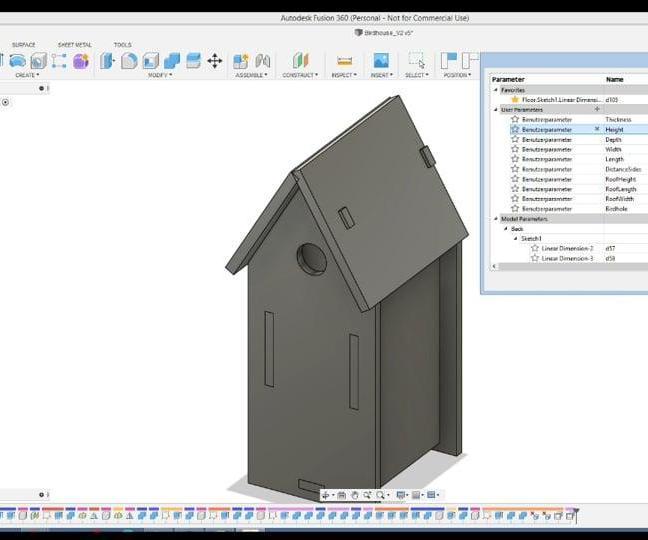Select the Combine tool in Modify
Image resolution: width=648 pixels, height=540 pixels.
tap(172, 61)
